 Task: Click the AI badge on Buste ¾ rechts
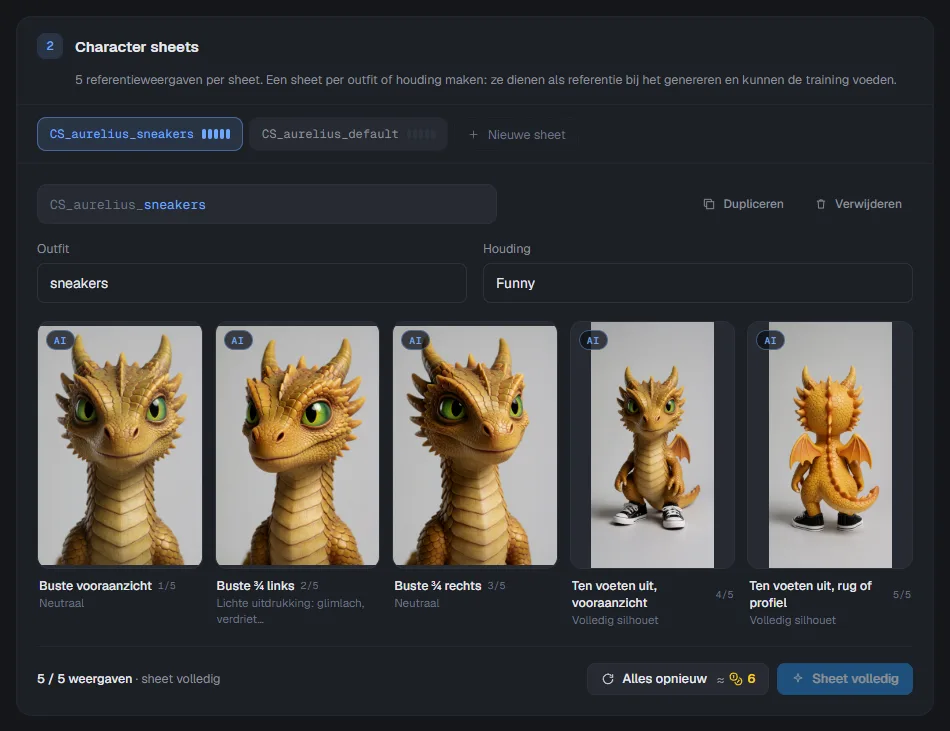tap(415, 340)
